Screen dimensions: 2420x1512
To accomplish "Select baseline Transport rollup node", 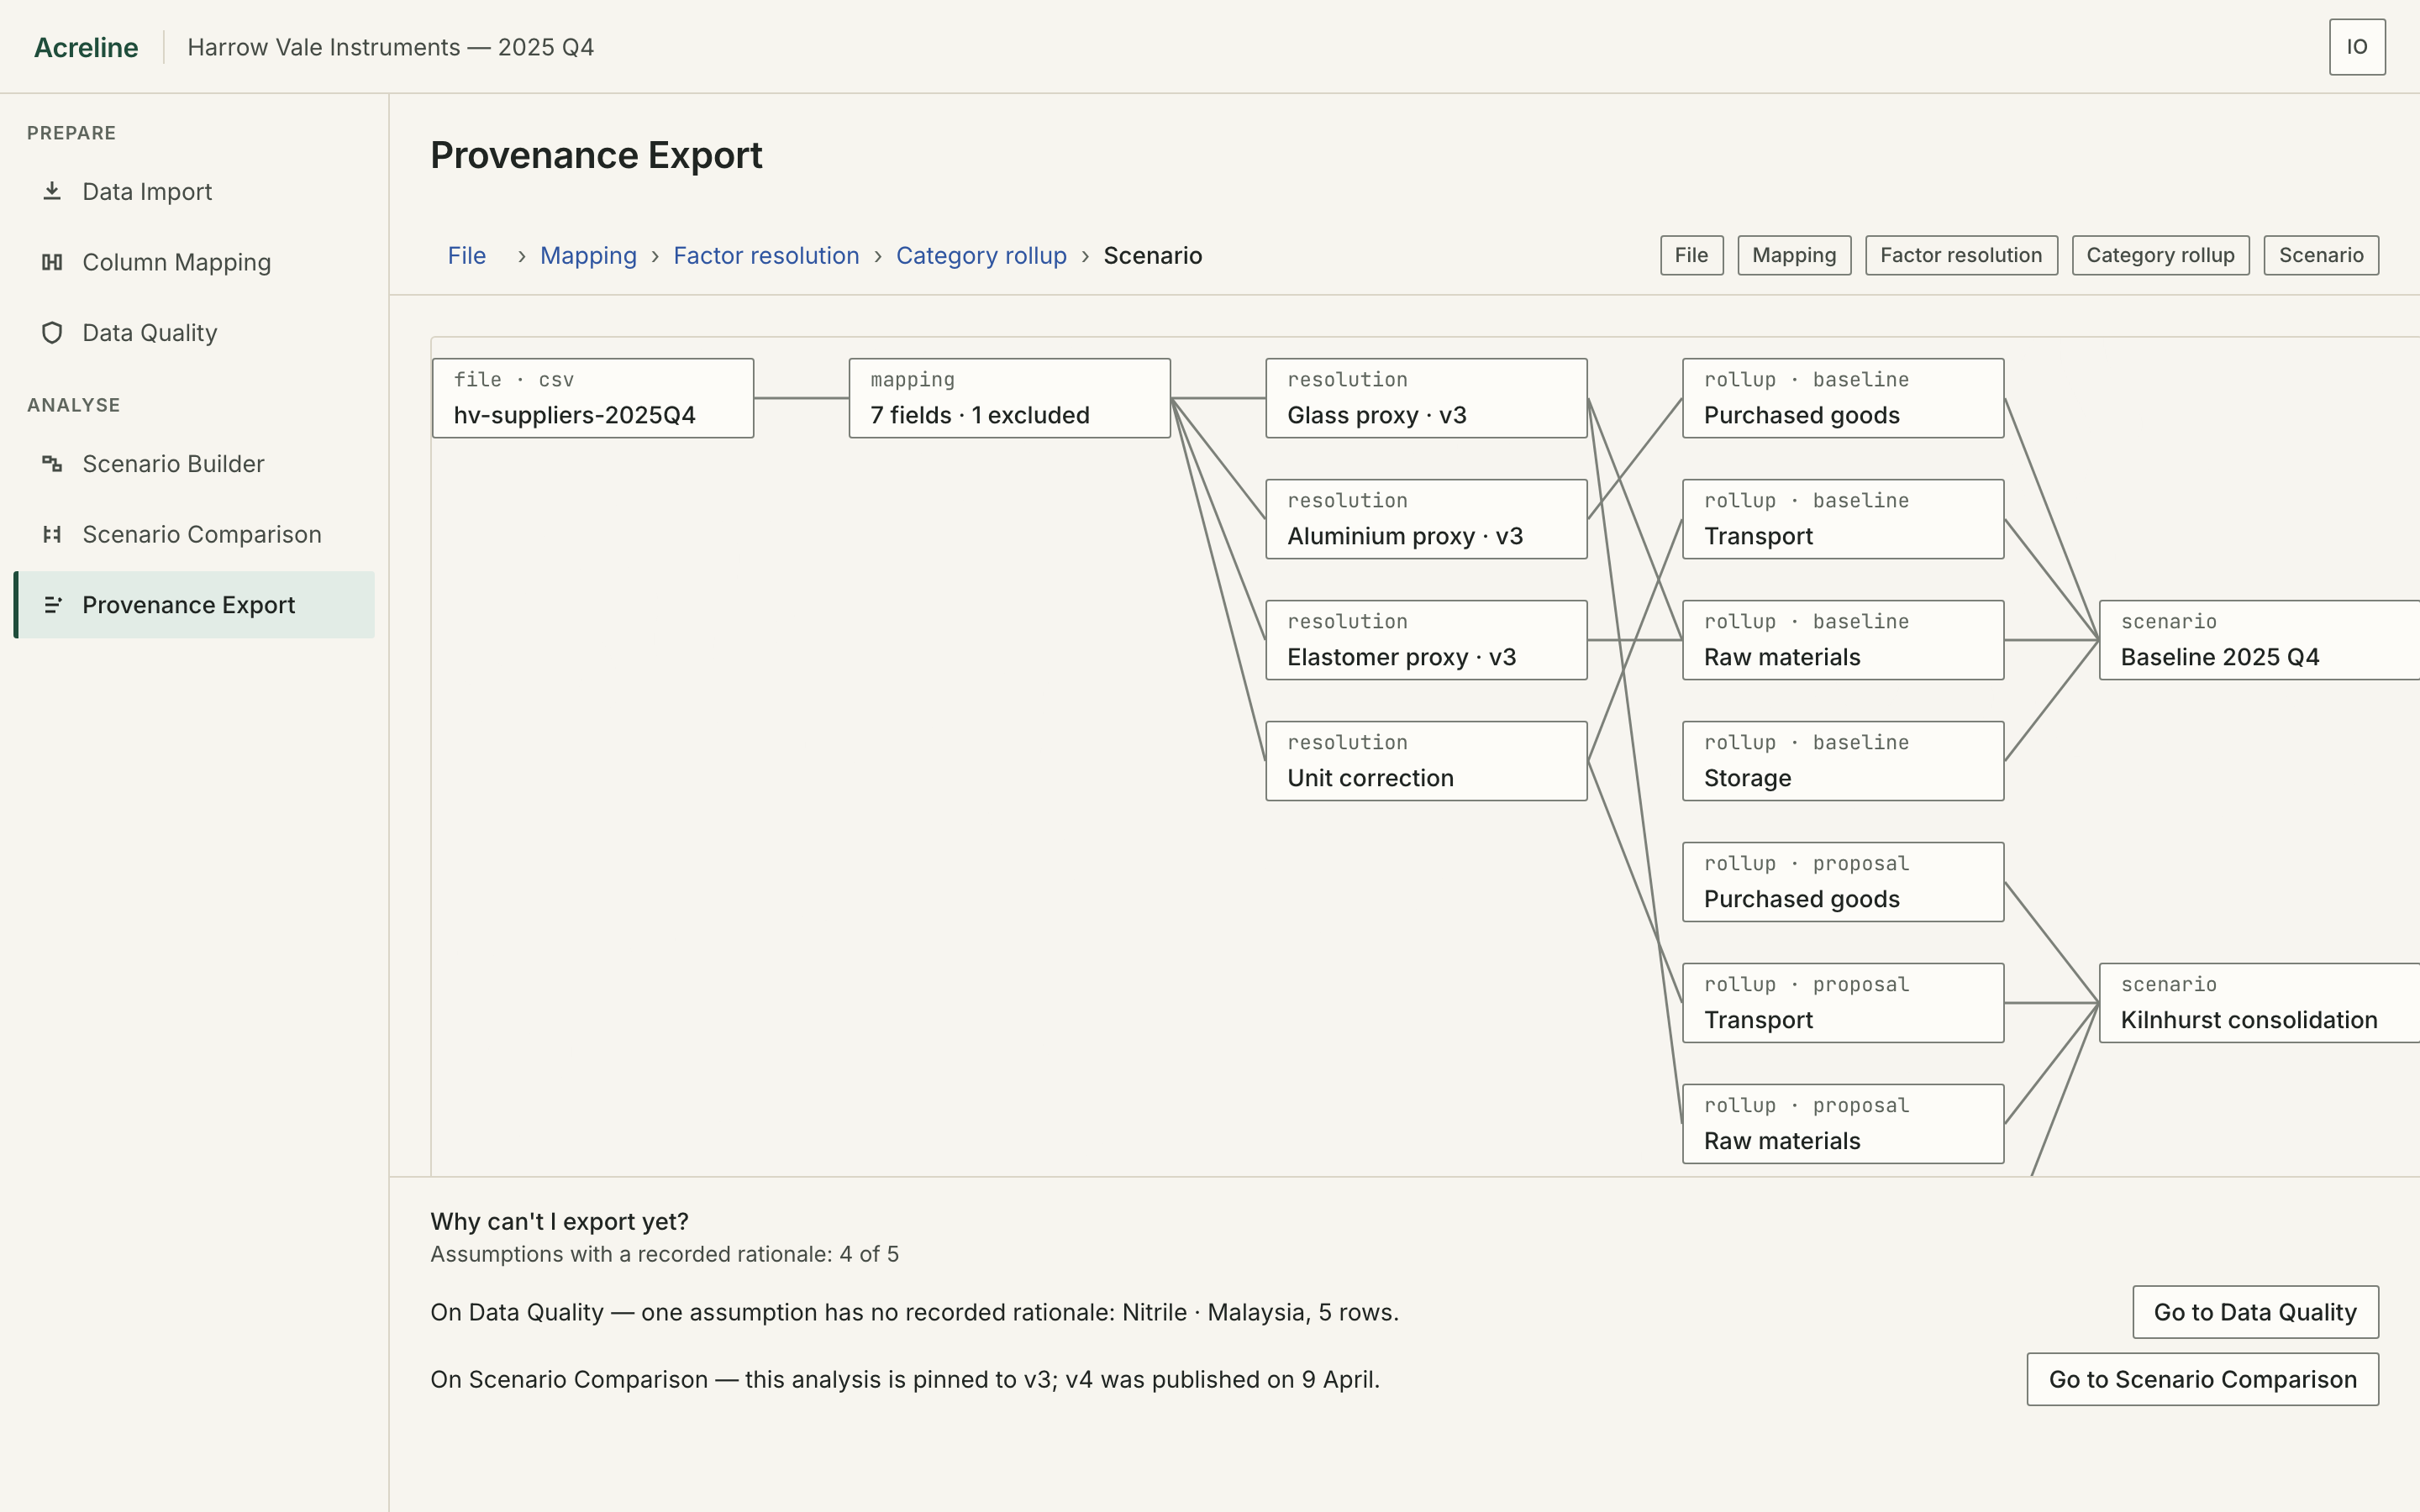I will click(x=1843, y=519).
